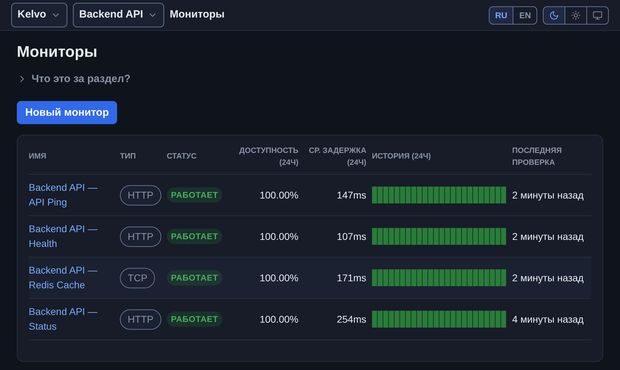The height and width of the screenshot is (370, 620).
Task: Open Backend API — Status monitor
Action: click(63, 319)
